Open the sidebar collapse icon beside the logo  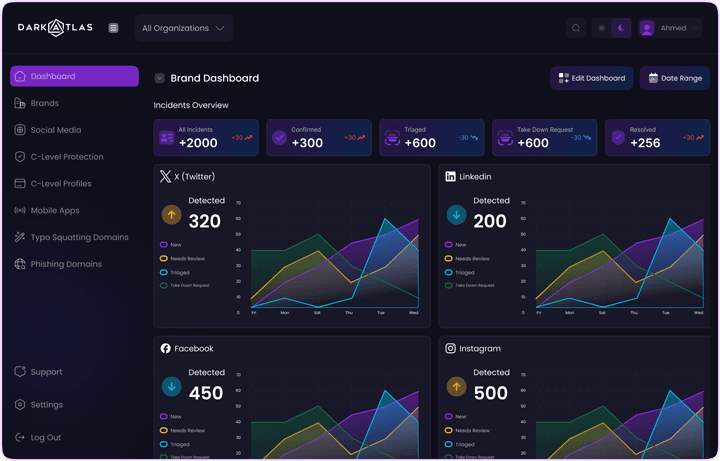[113, 28]
